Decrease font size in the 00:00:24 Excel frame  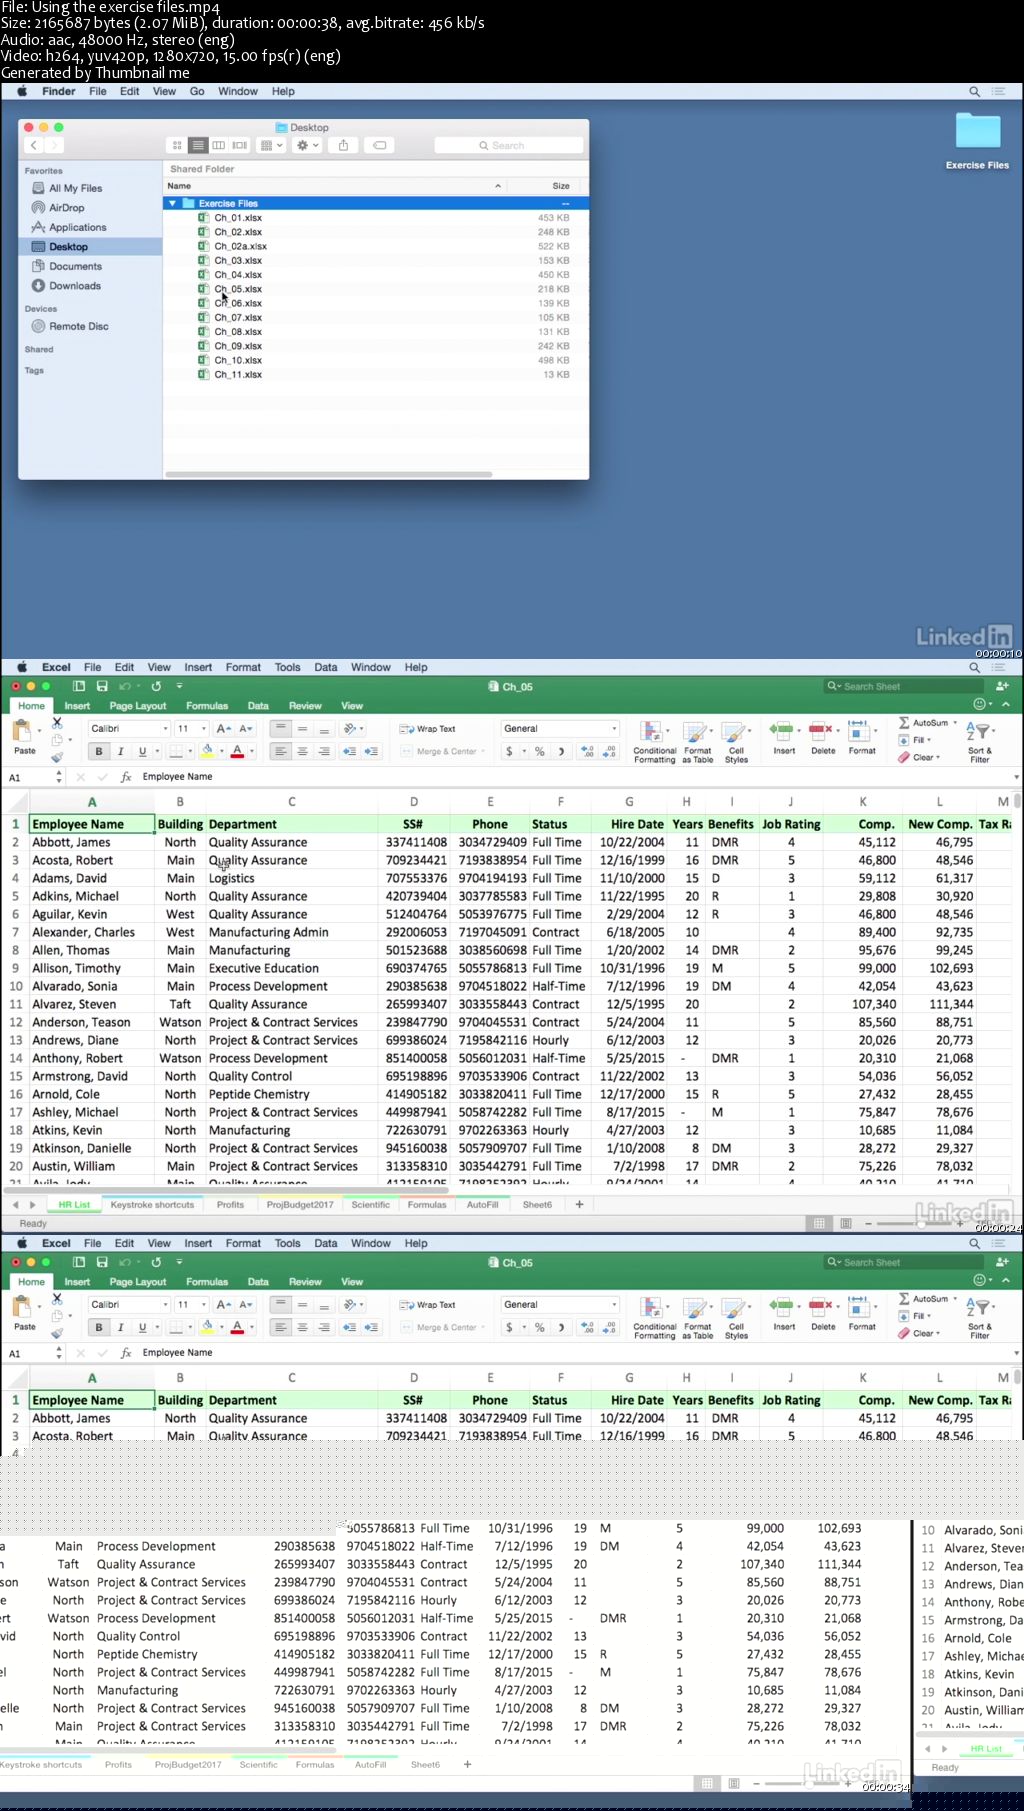click(x=246, y=728)
